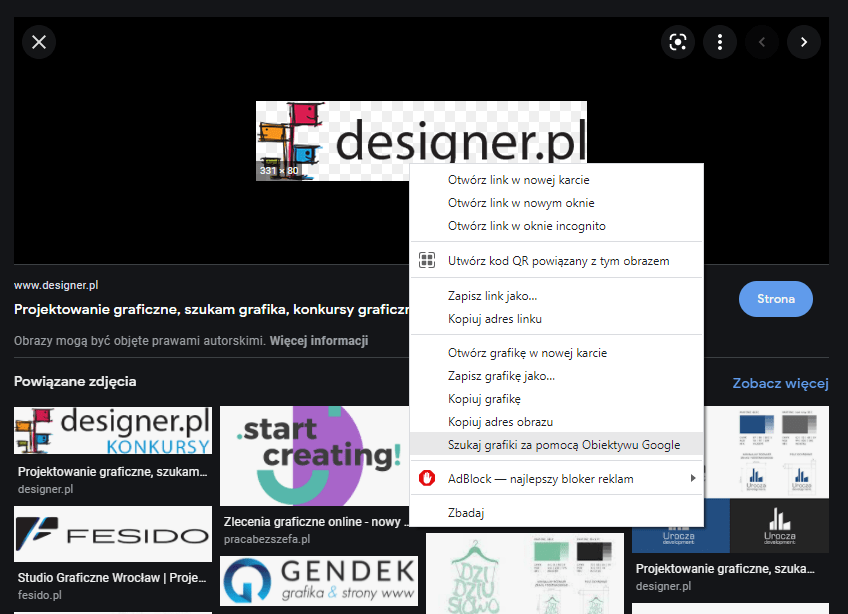Click 'Zbadaj' to inspect element
Screen dimensions: 848x614
point(466,513)
